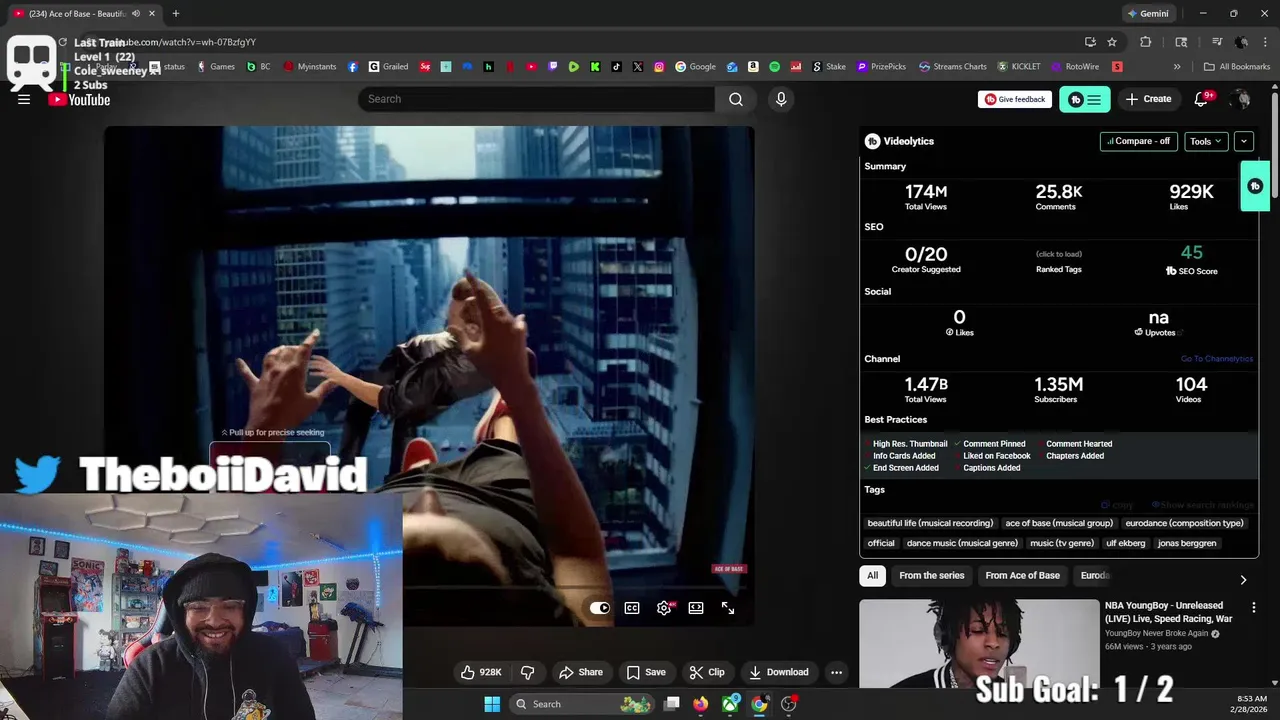Follow the Go To Channelytics link
Screen dimensions: 1280x720
[1216, 359]
